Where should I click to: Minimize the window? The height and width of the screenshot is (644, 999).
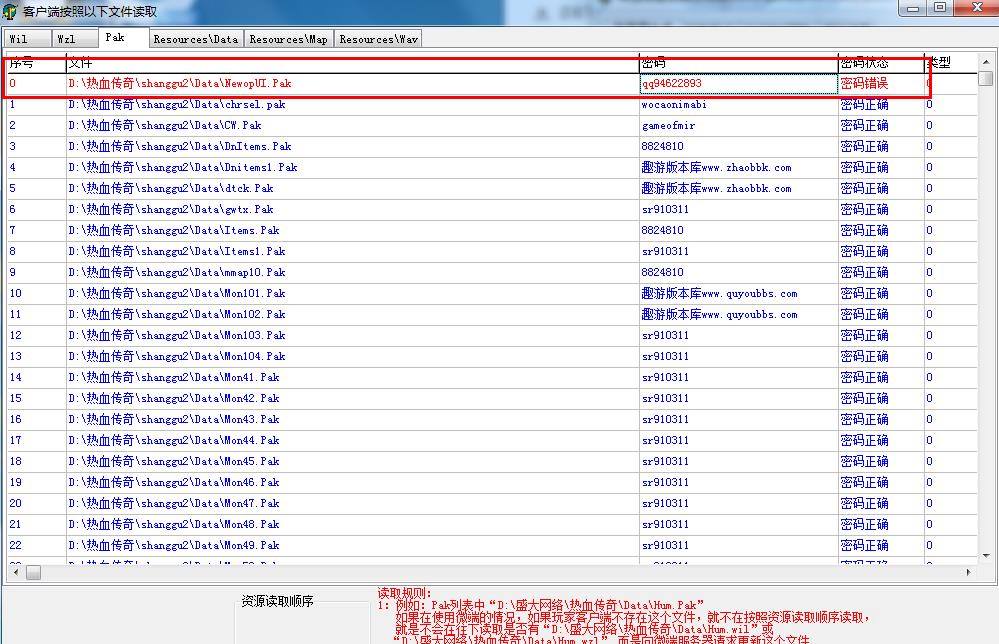point(914,8)
